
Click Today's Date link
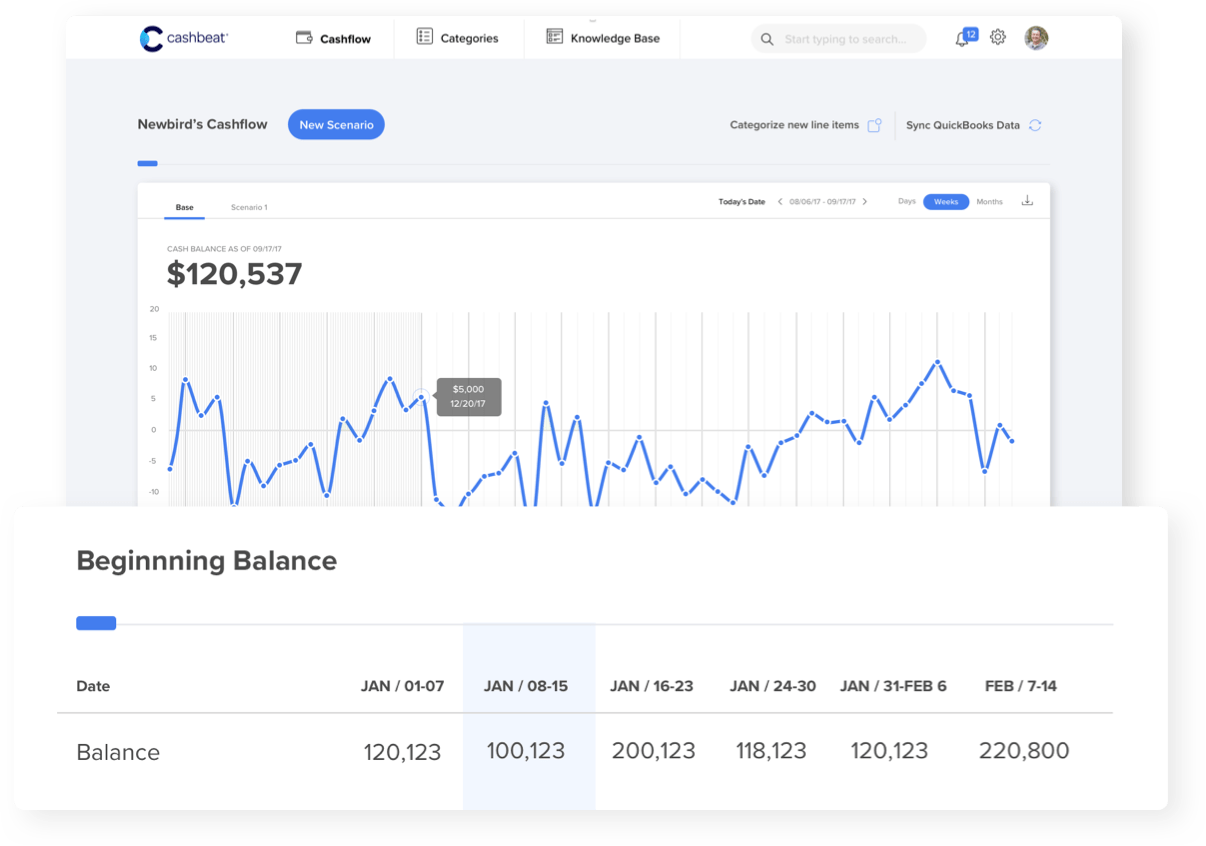(741, 202)
